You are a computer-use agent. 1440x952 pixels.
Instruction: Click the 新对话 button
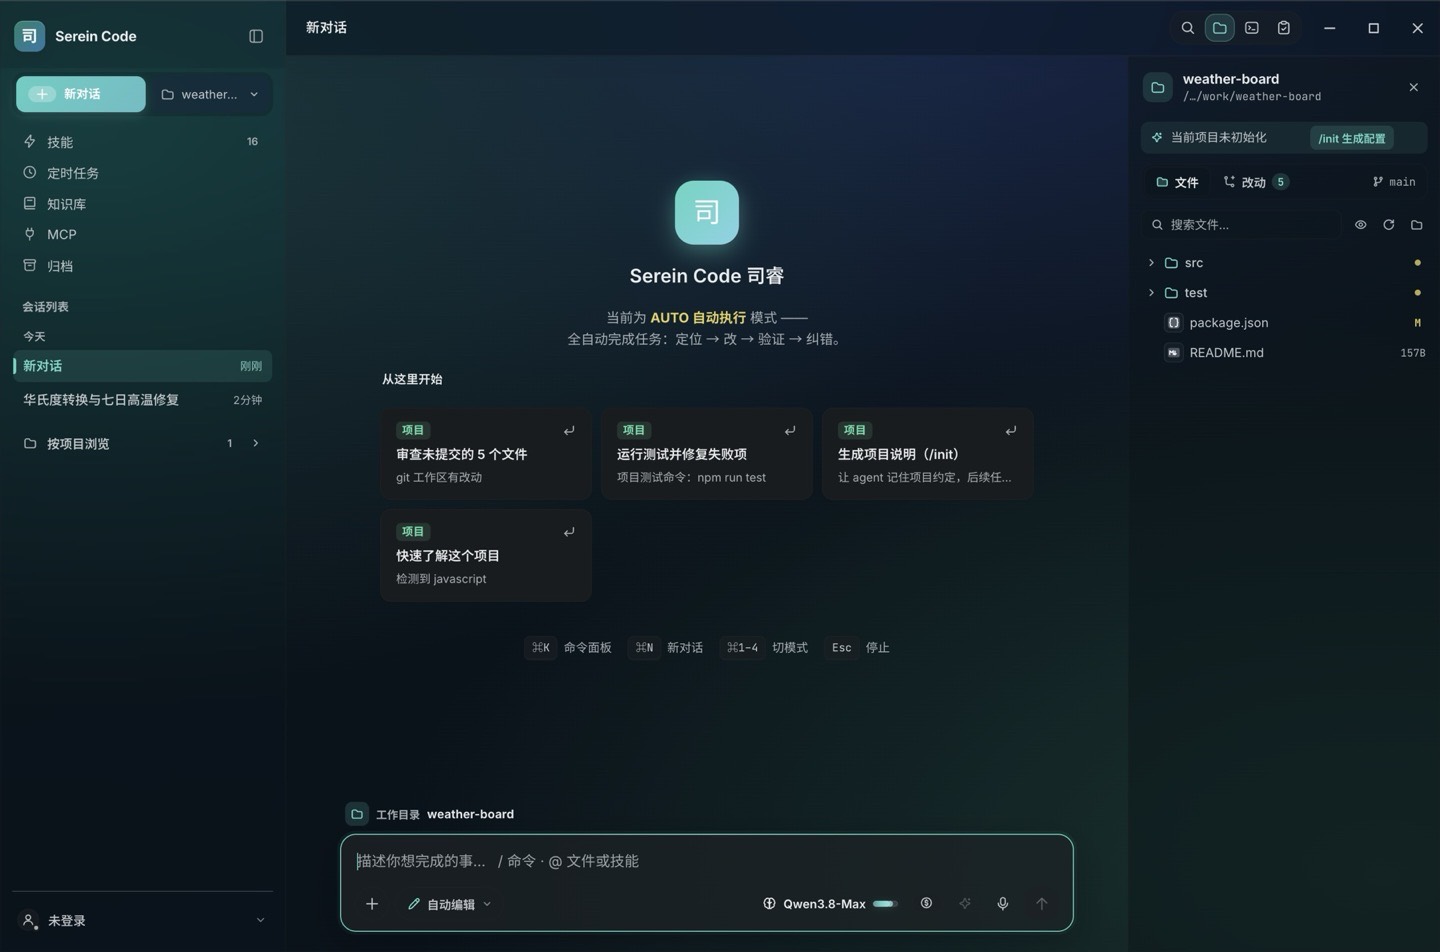click(x=81, y=94)
